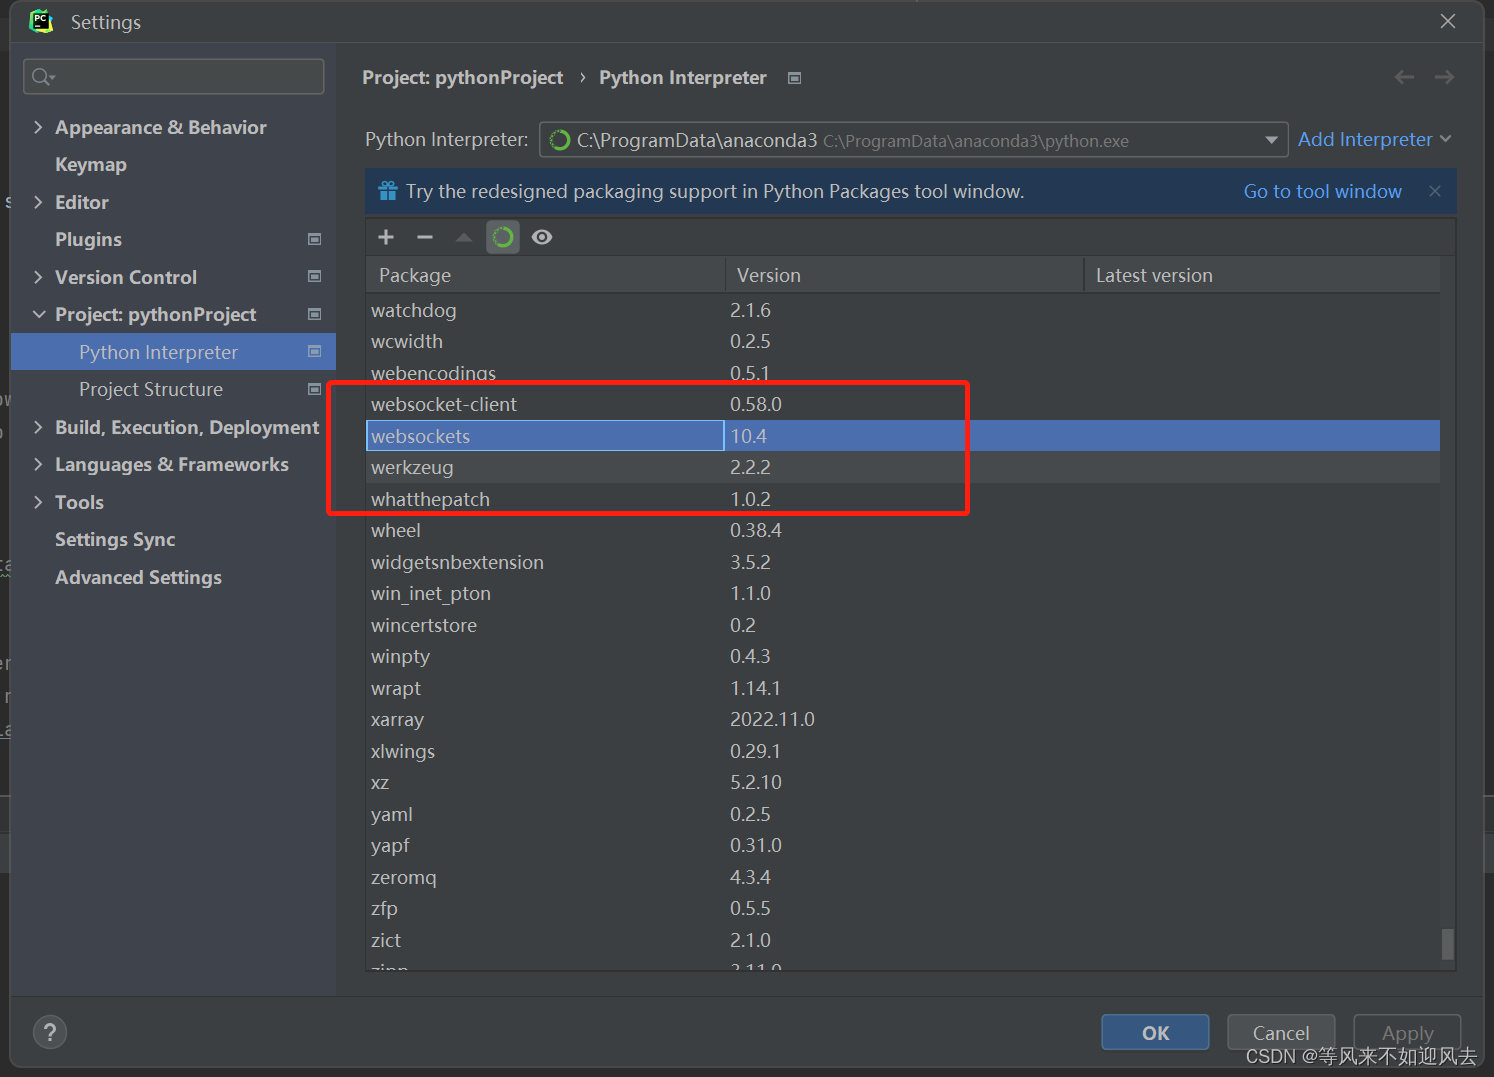
Task: Click the Version column header
Action: 904,275
